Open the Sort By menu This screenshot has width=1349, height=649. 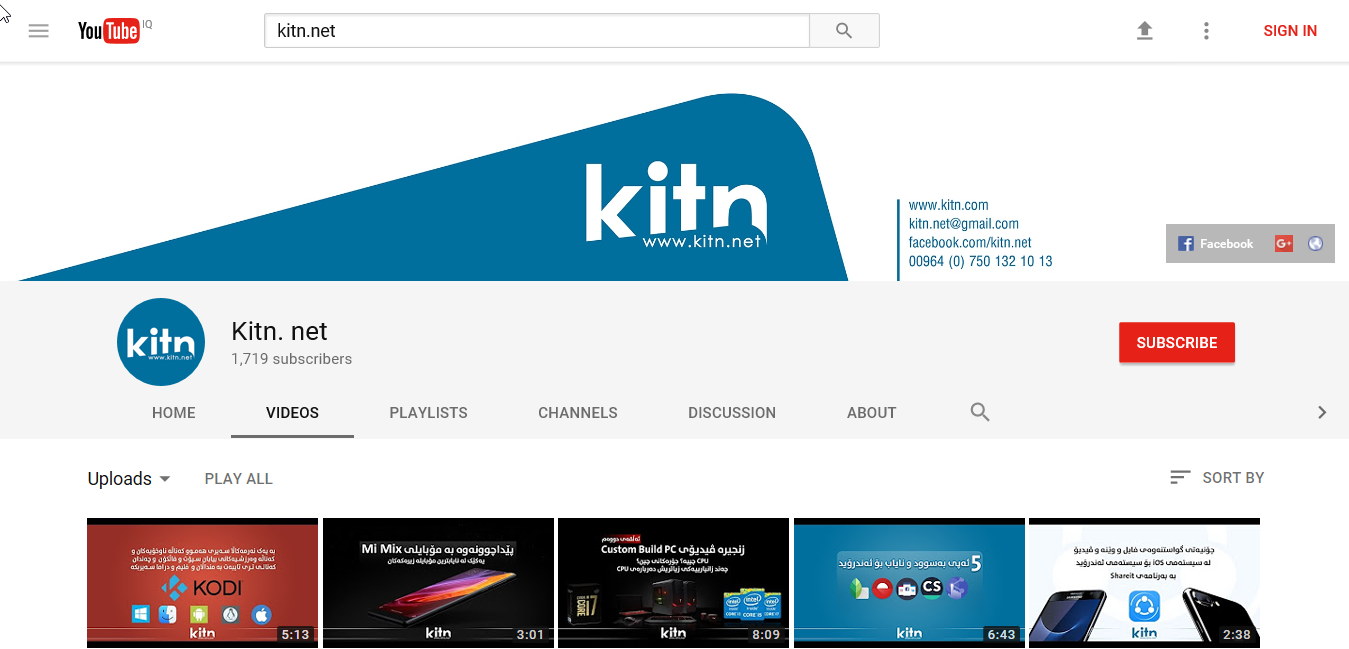(x=1217, y=478)
